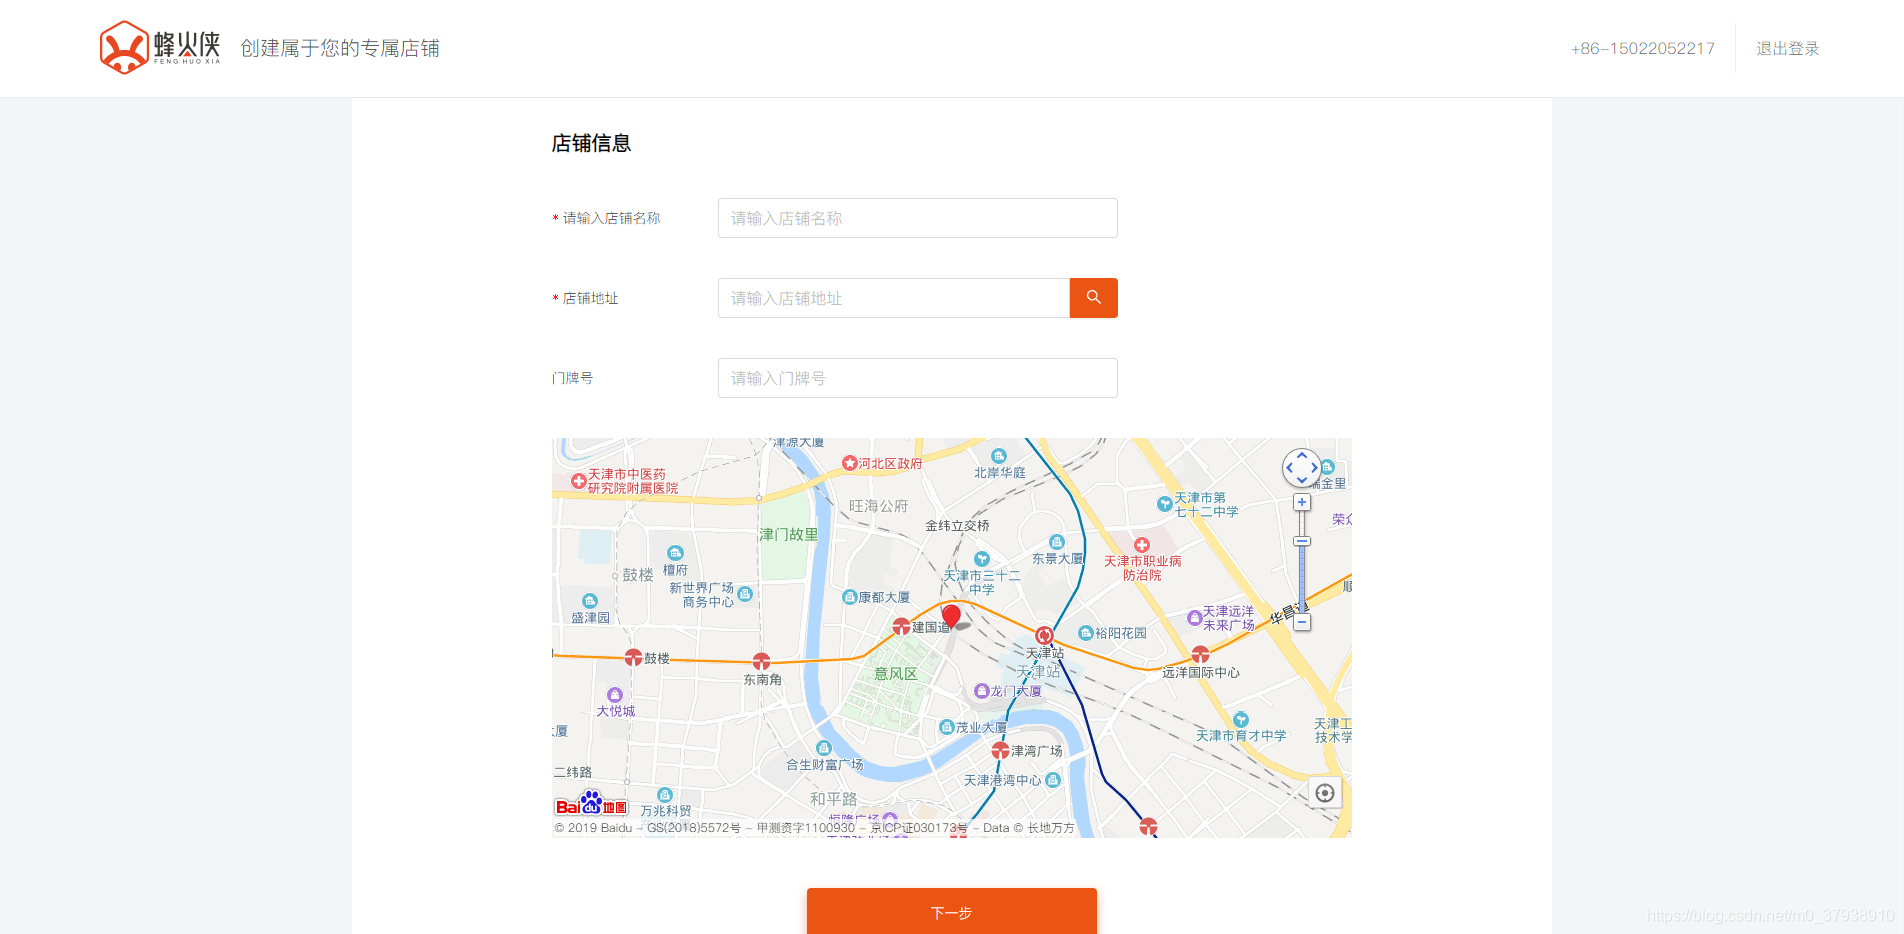
Task: Click the orange search icon beside shop address field
Action: click(1093, 298)
